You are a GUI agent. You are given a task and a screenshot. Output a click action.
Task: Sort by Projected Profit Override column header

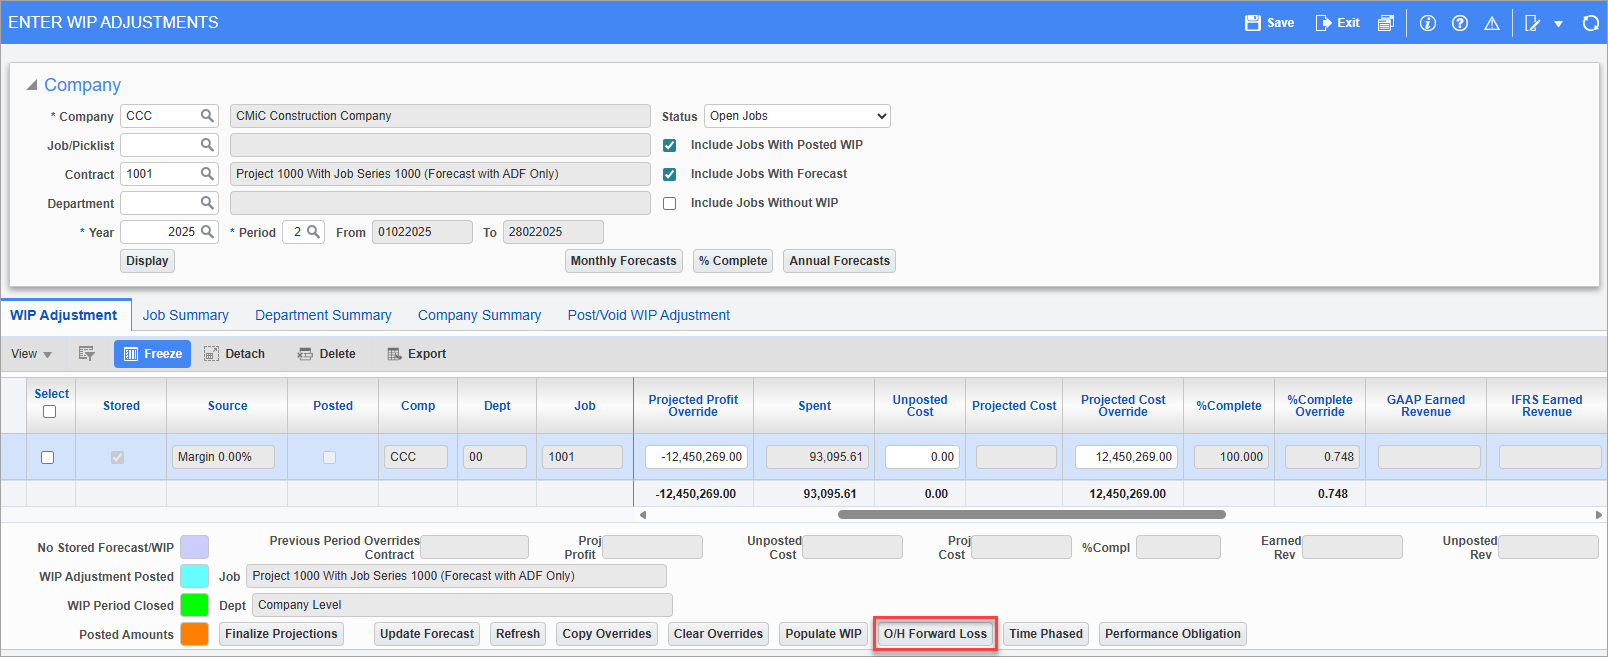click(x=693, y=406)
